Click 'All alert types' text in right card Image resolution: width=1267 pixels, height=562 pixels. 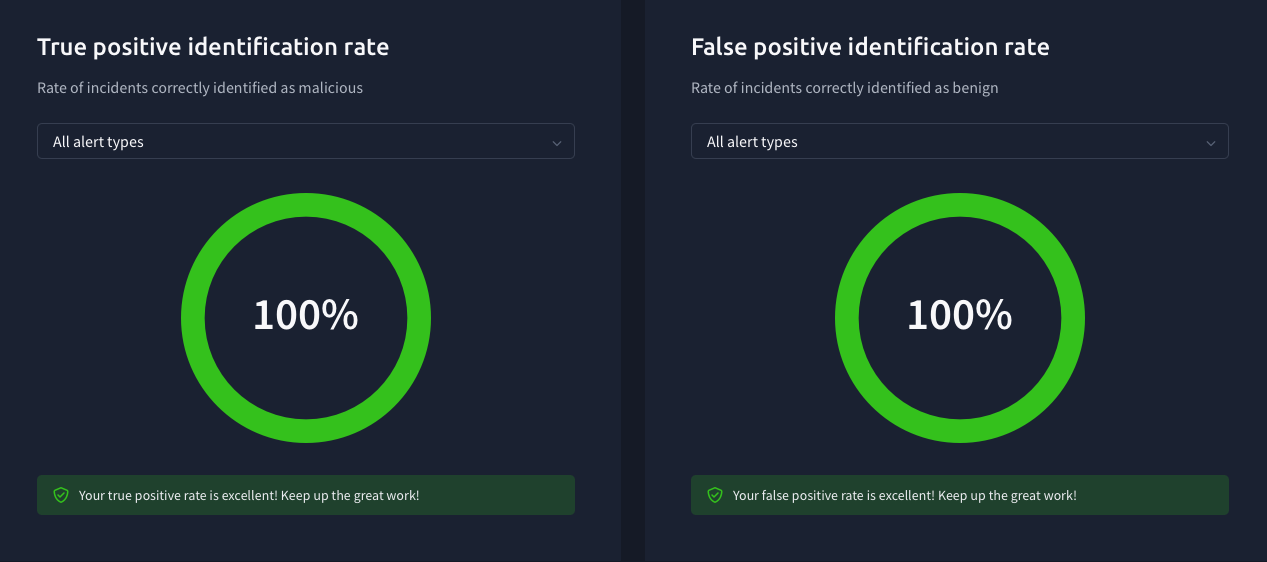(752, 142)
